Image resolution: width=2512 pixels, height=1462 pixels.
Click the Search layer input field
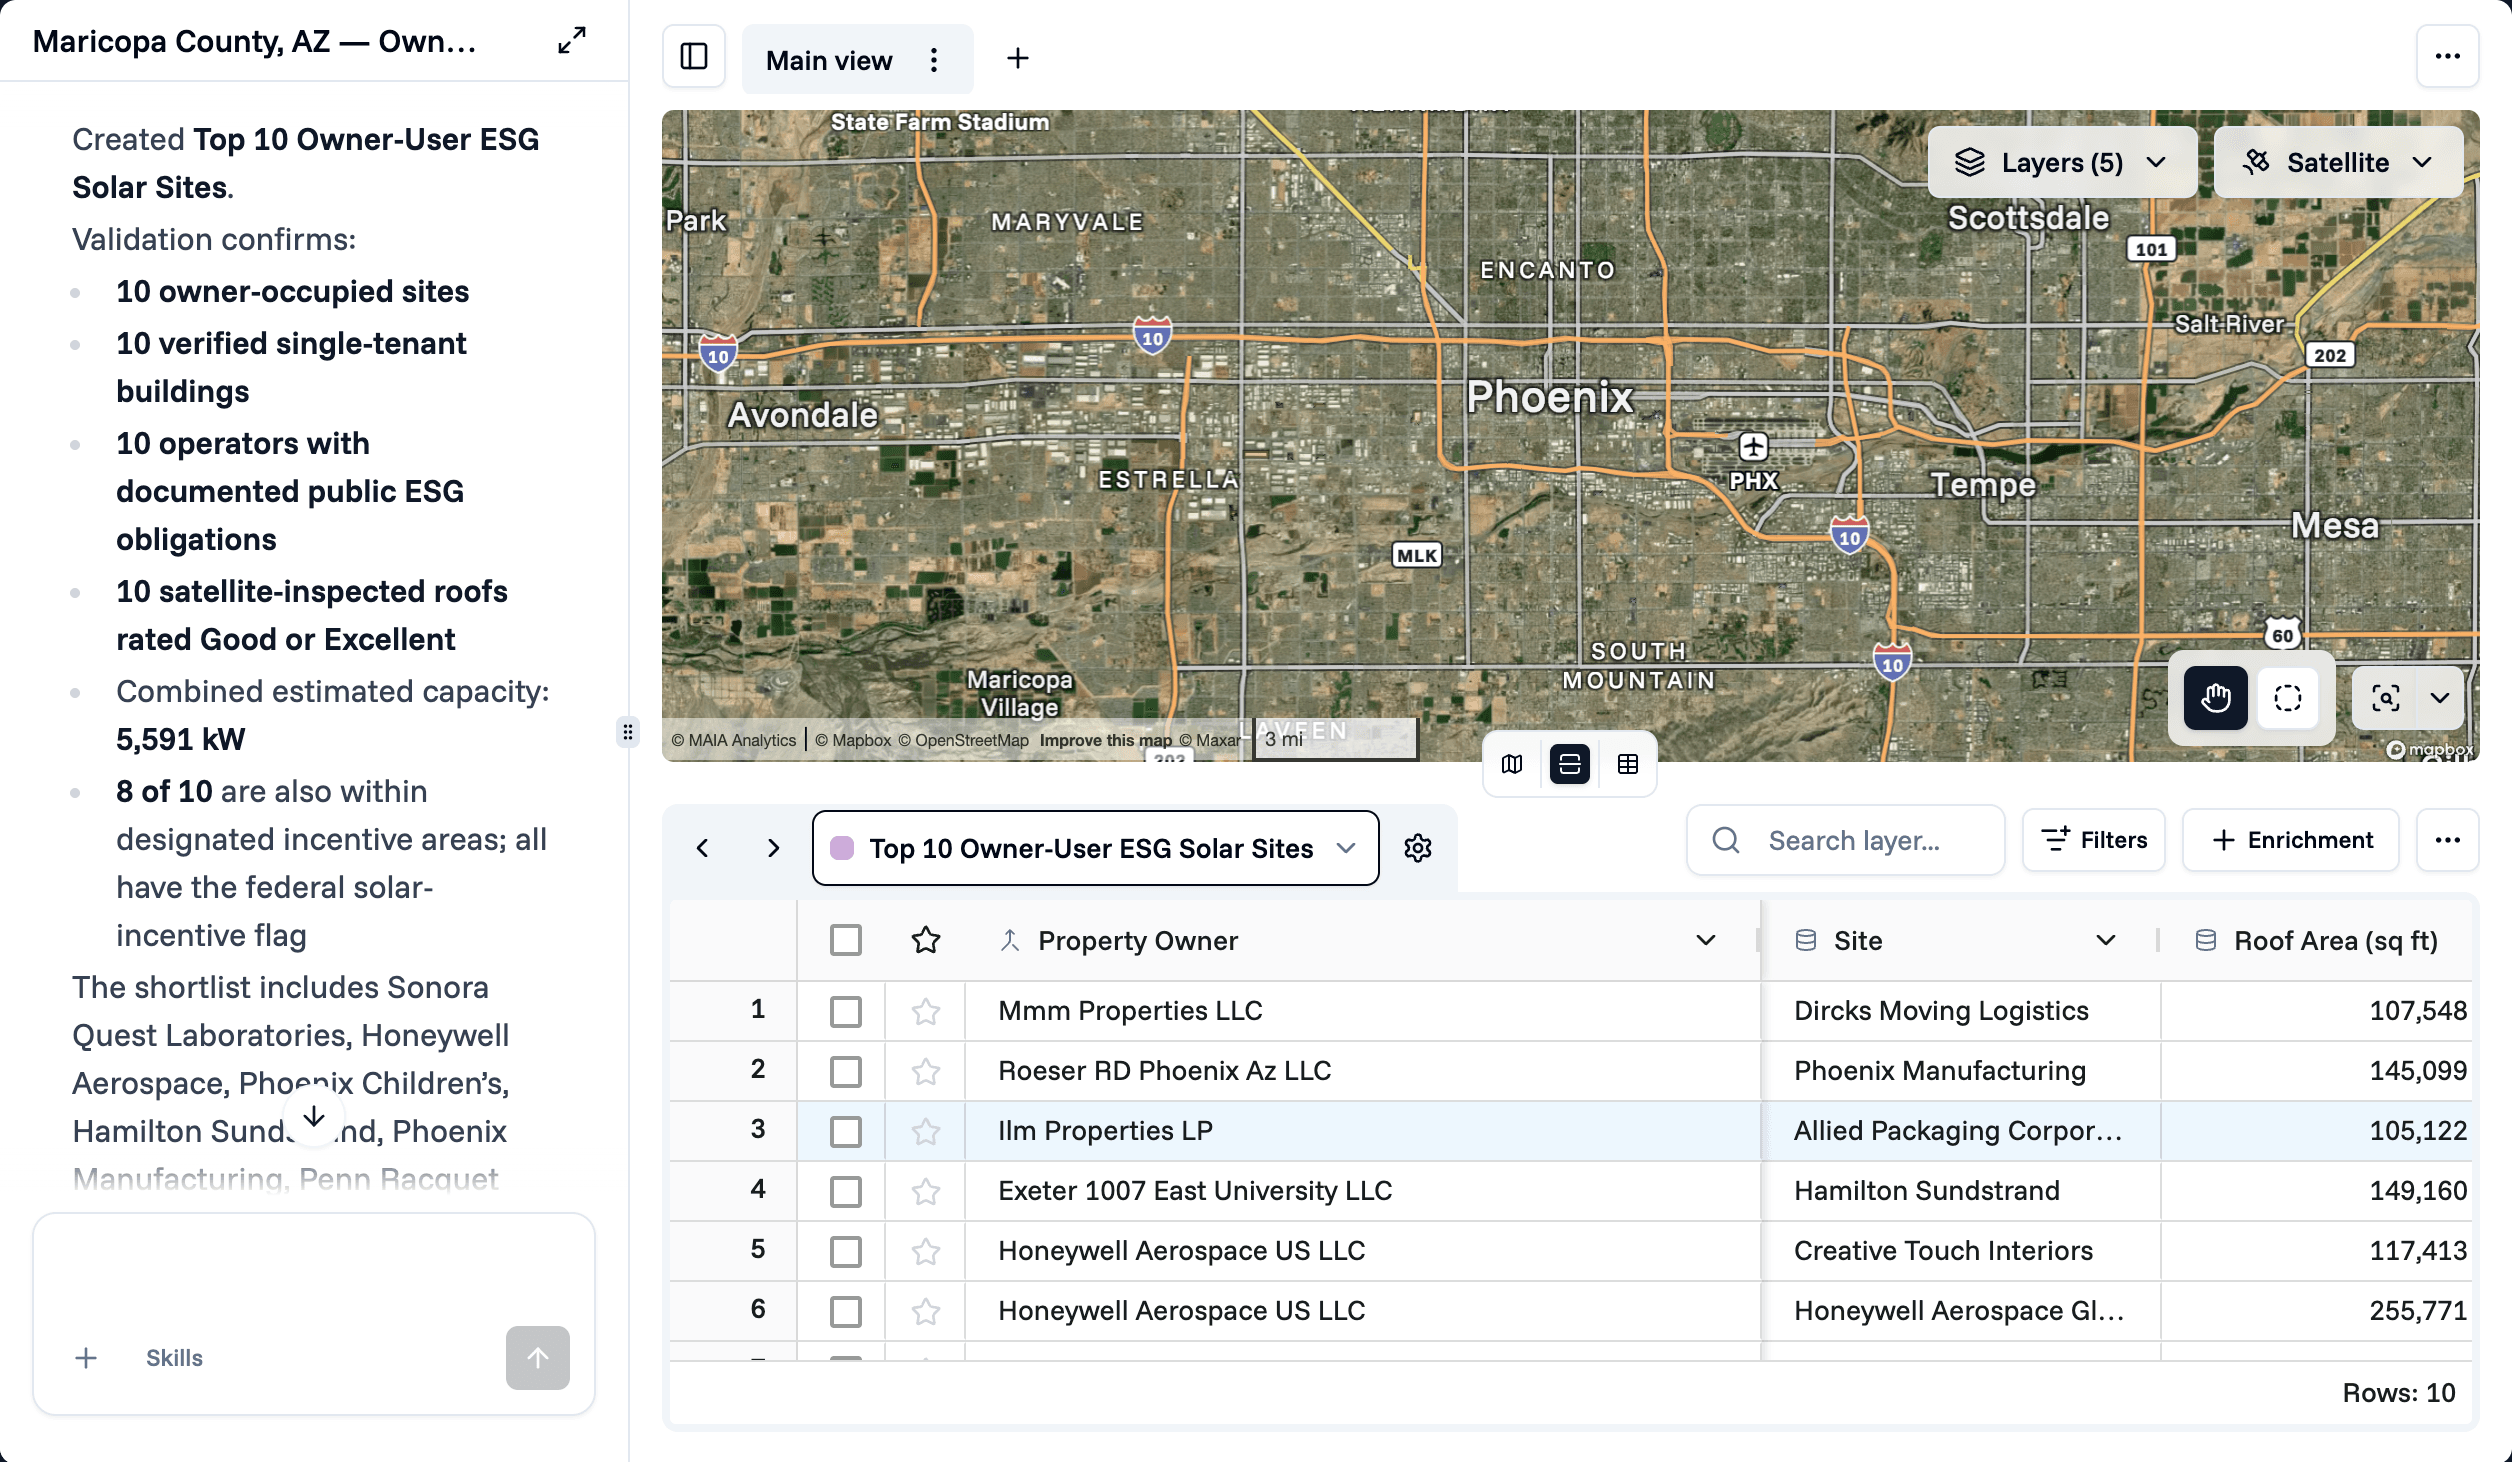(x=1846, y=840)
